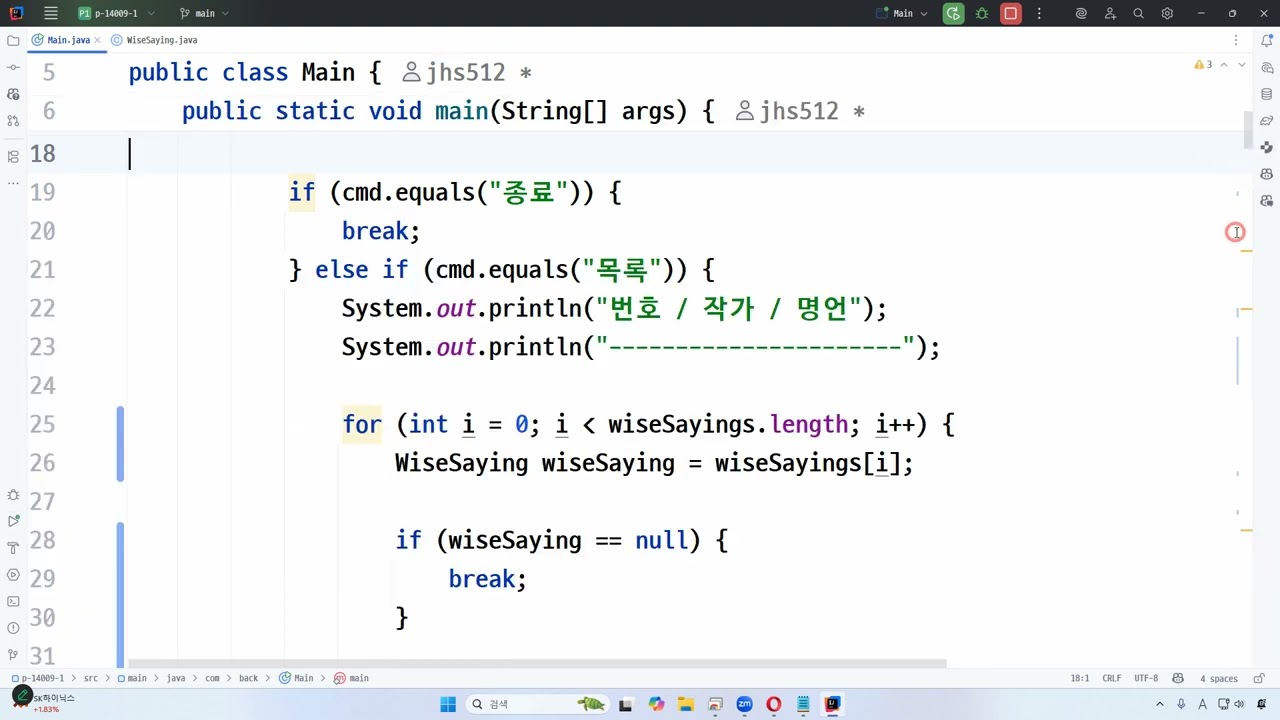Open Search Everywhere magnifier icon
1280x720 pixels.
[x=1138, y=14]
